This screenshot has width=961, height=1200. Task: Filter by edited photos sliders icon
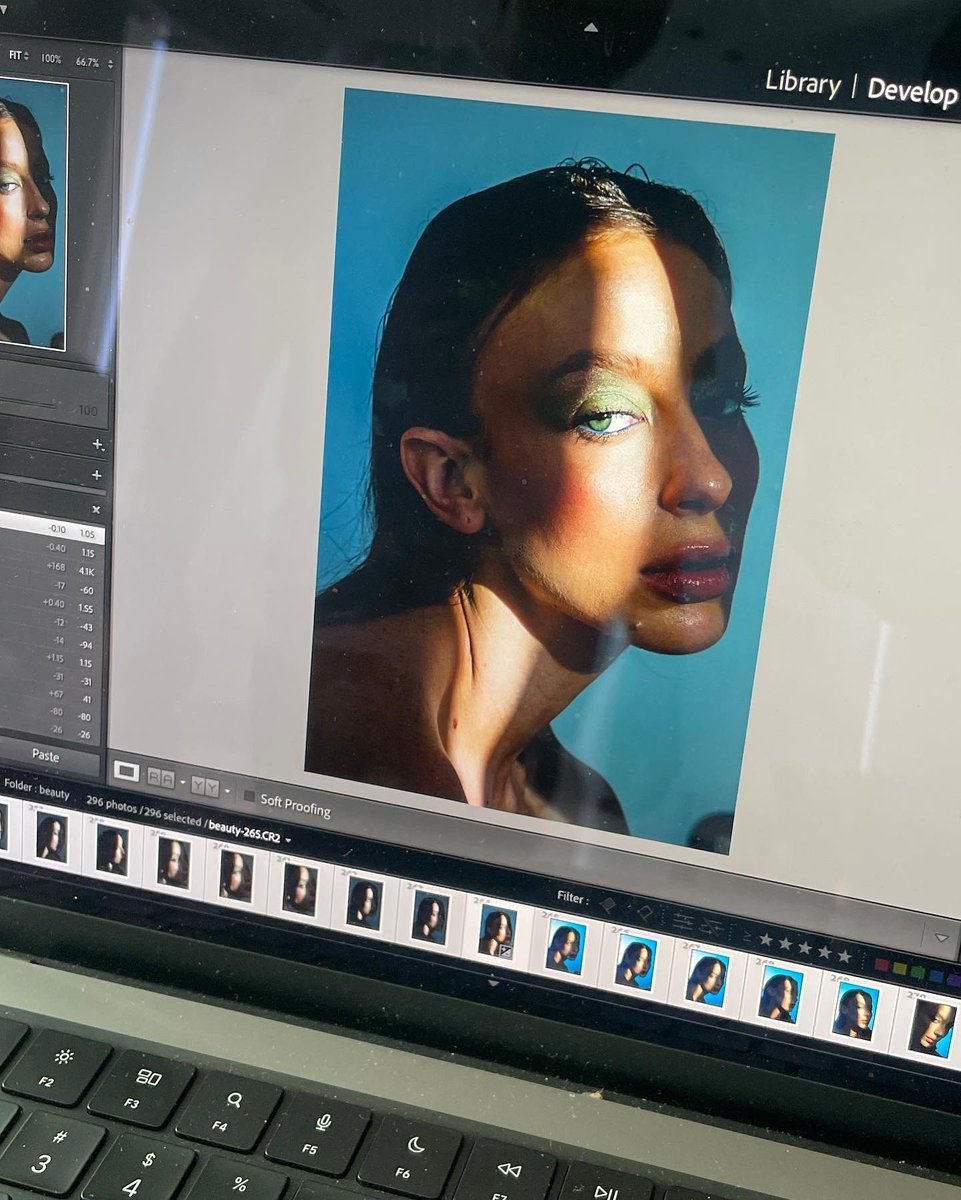(x=683, y=921)
